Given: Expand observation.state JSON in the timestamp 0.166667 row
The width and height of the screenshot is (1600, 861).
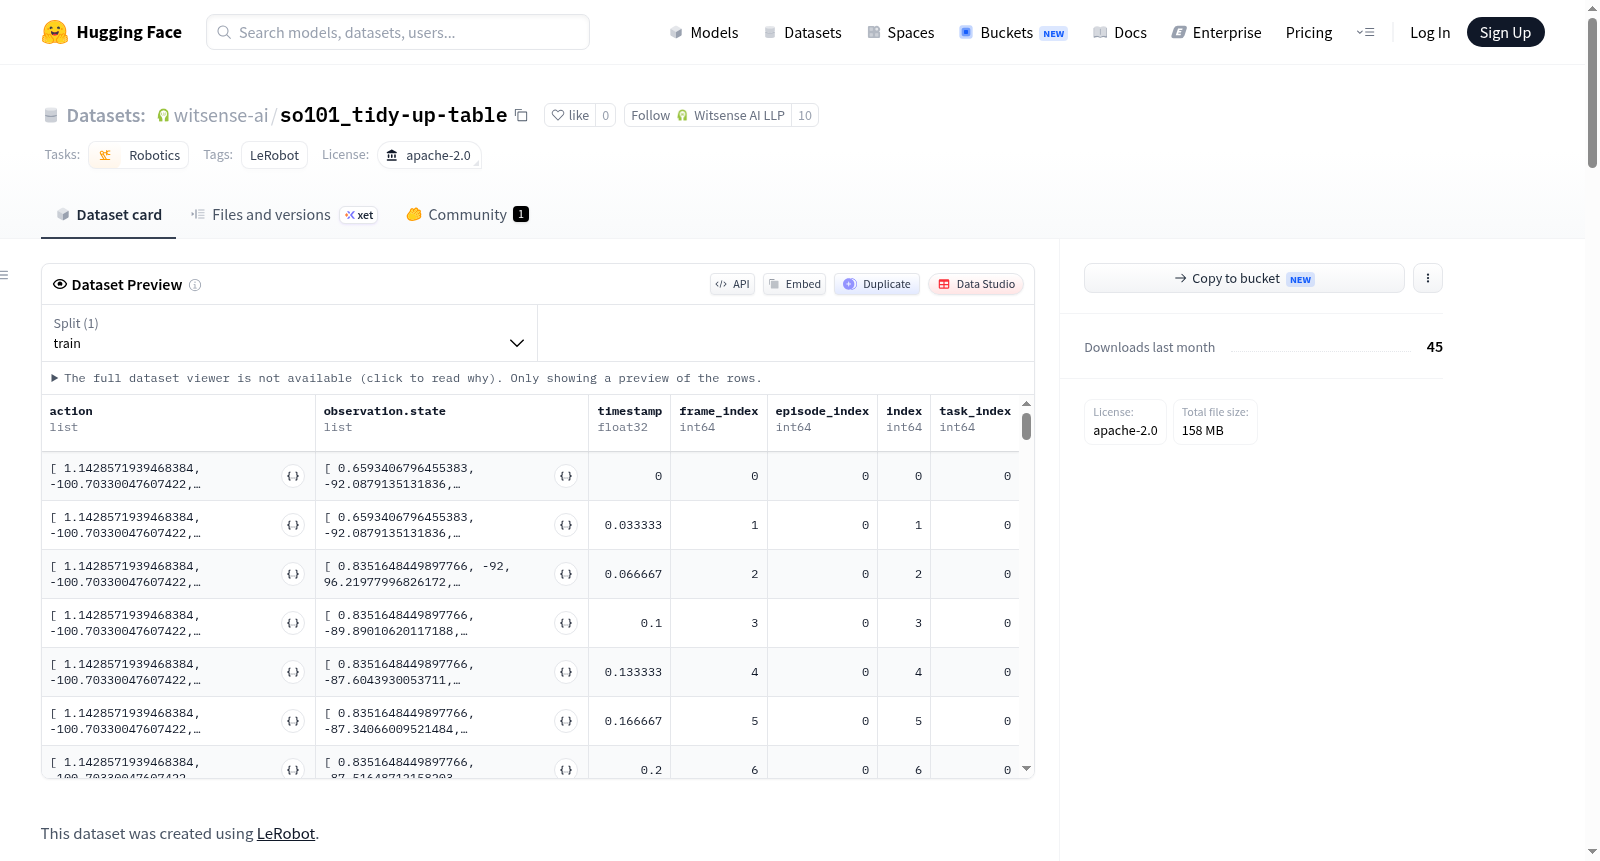Looking at the screenshot, I should coord(566,721).
